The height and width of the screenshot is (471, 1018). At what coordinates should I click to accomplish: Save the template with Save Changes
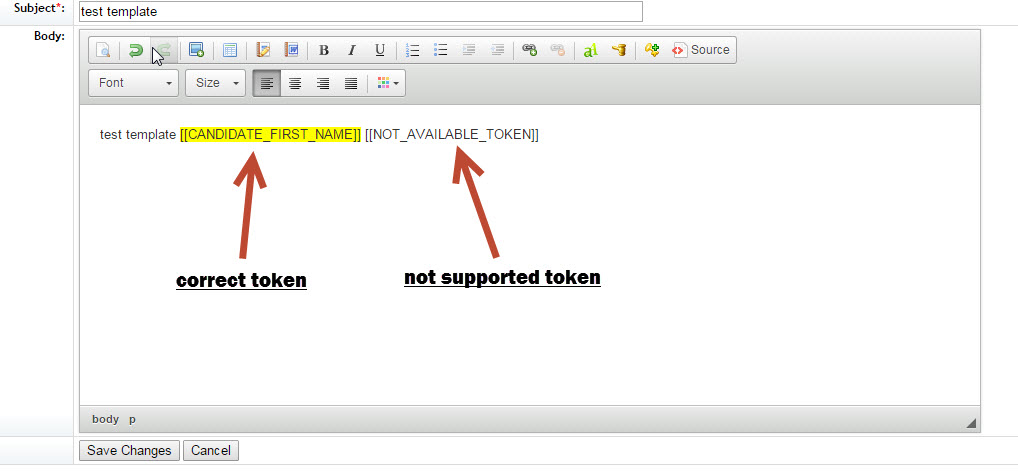coord(129,450)
